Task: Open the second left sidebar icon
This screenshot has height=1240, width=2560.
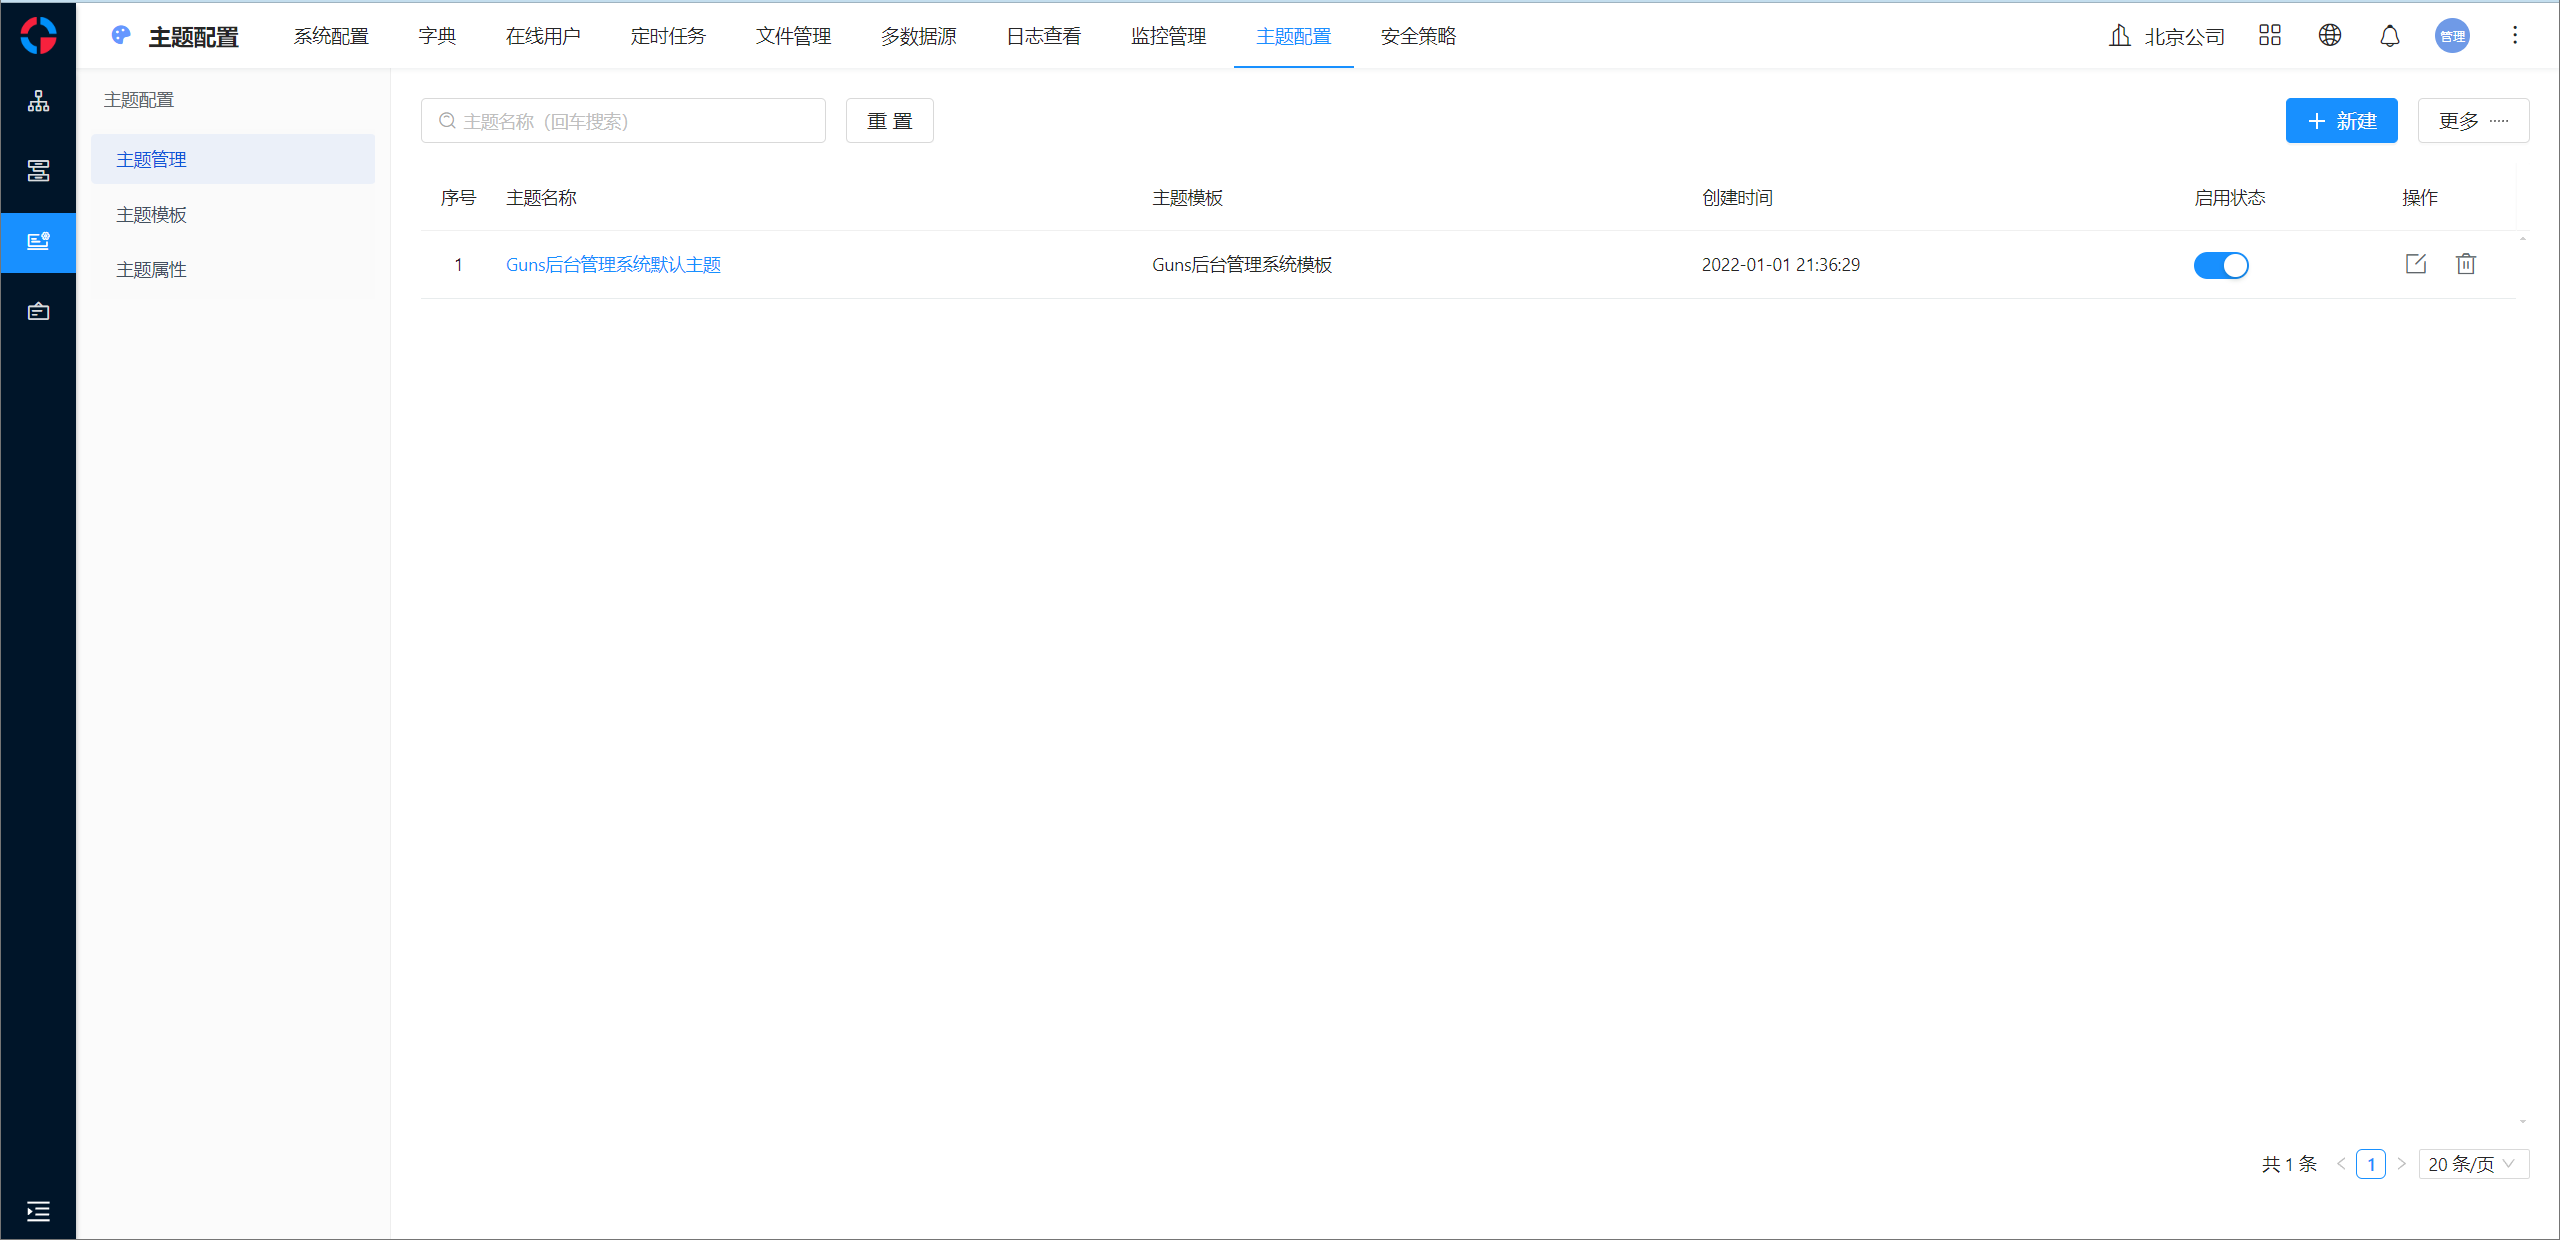Action: point(38,171)
